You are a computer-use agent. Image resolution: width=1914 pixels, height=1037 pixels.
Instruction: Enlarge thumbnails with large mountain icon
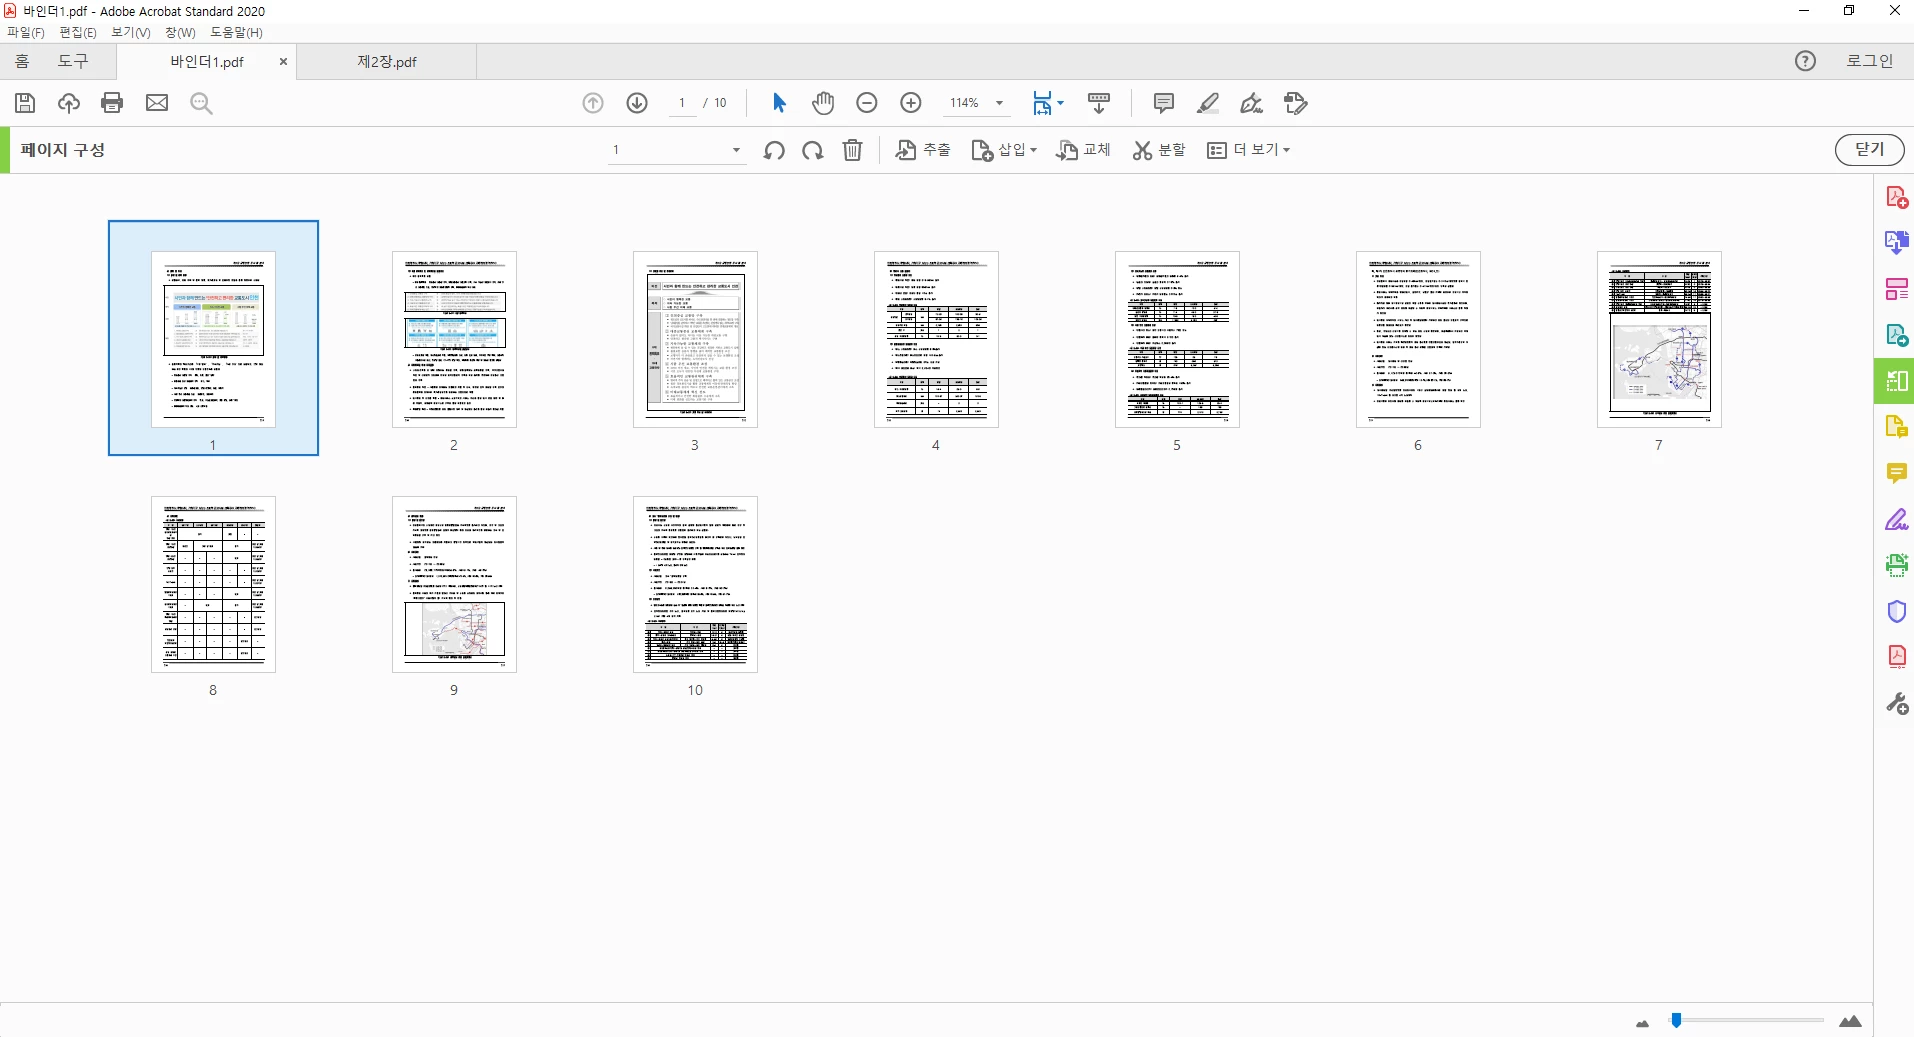pos(1851,1021)
